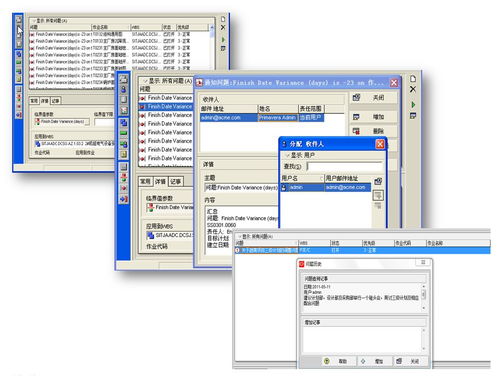
Task: Switch to the 详情 tab in the middle window
Action: pyautogui.click(x=160, y=181)
